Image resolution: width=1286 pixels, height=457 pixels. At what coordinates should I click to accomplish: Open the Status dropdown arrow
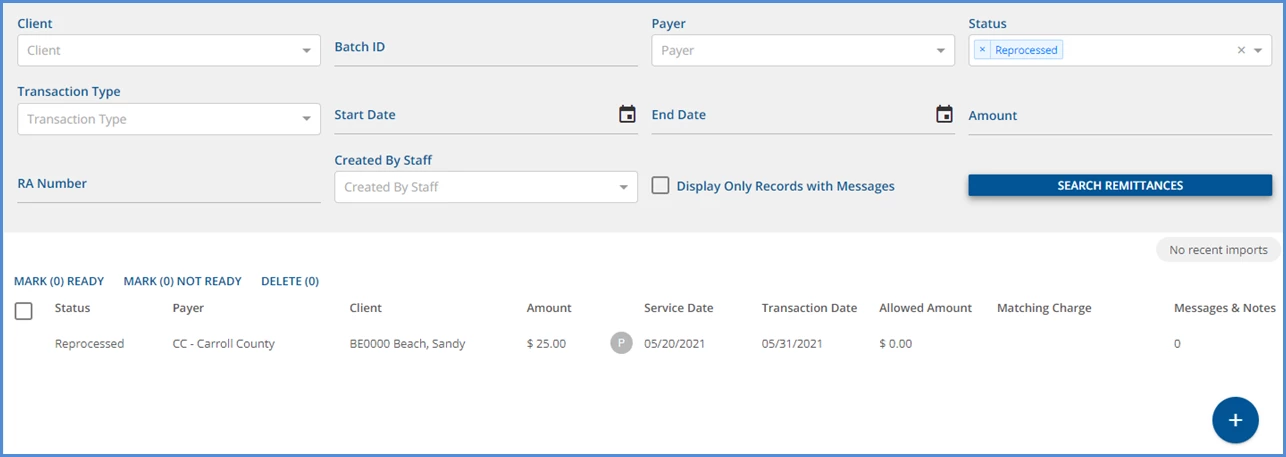(x=1258, y=51)
